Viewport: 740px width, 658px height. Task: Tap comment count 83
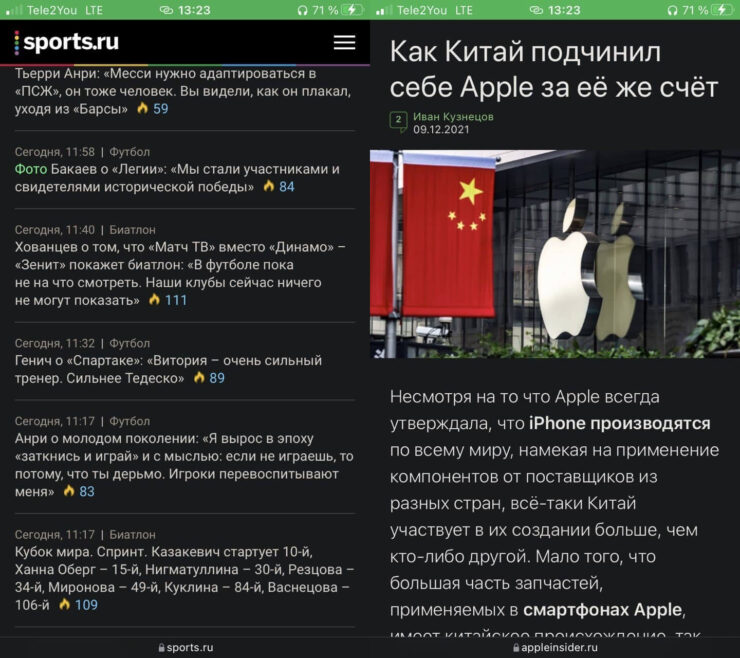[87, 491]
